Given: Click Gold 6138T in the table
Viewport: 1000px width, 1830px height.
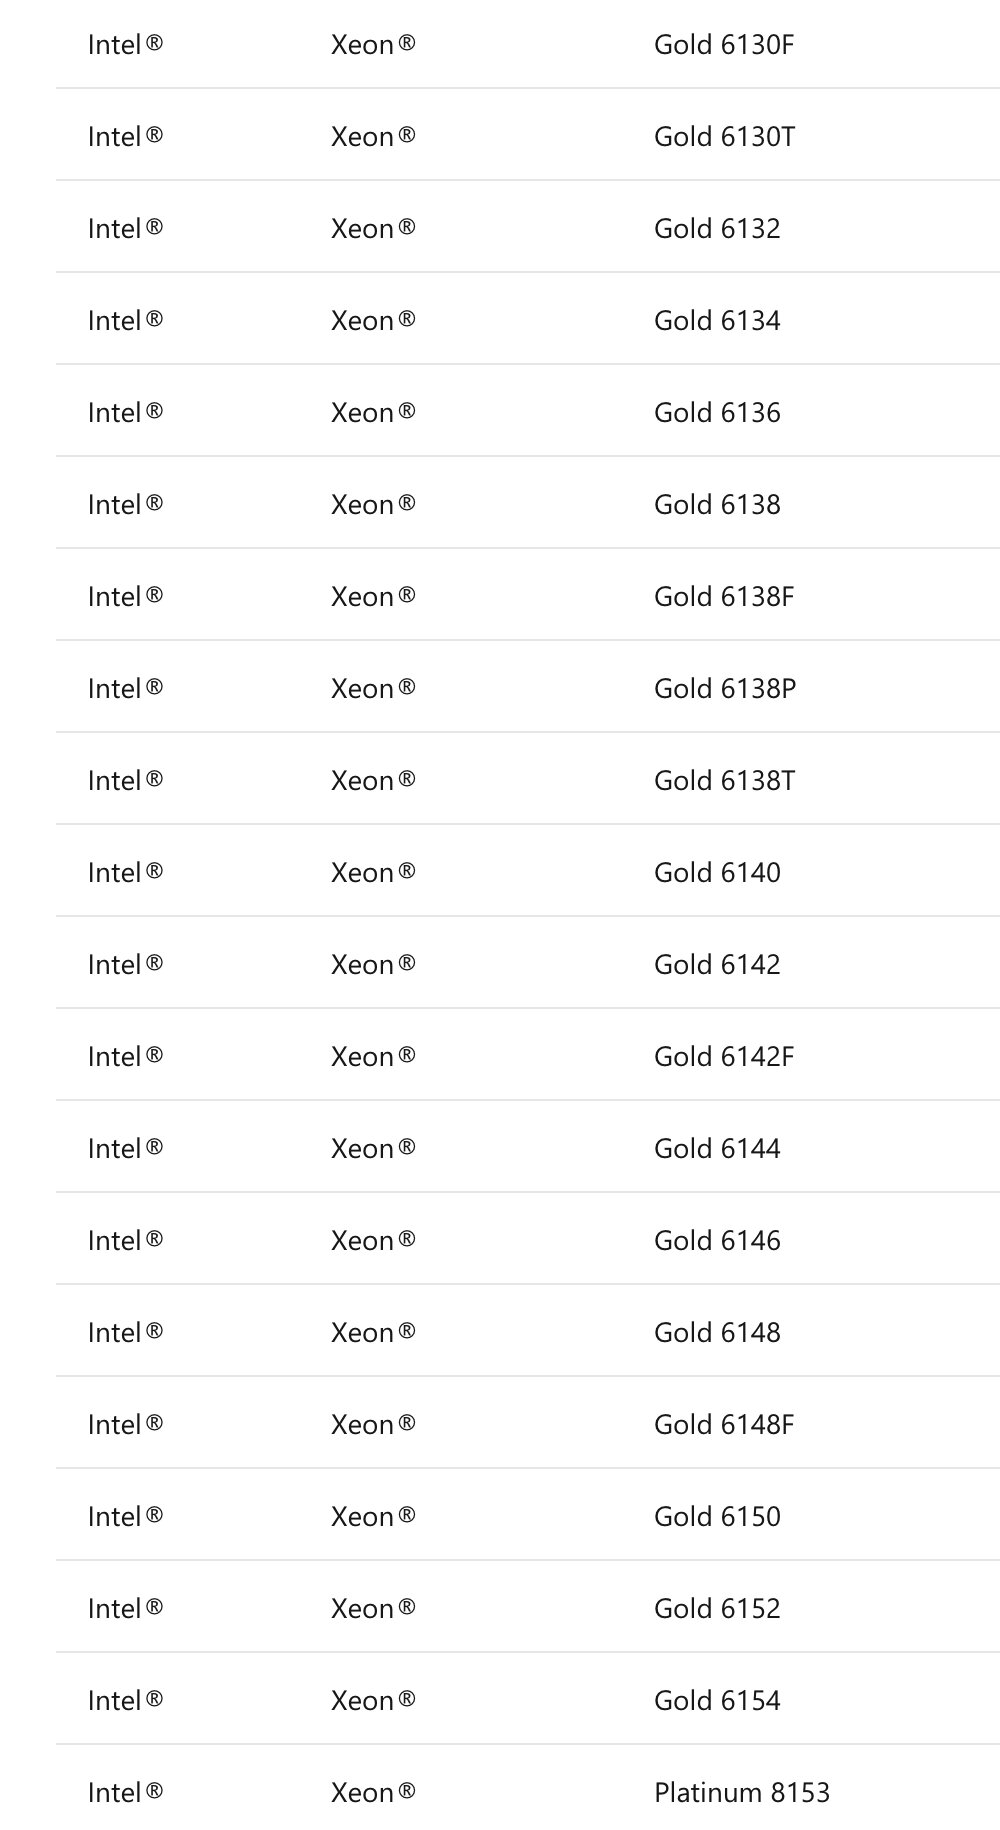Looking at the screenshot, I should 724,781.
